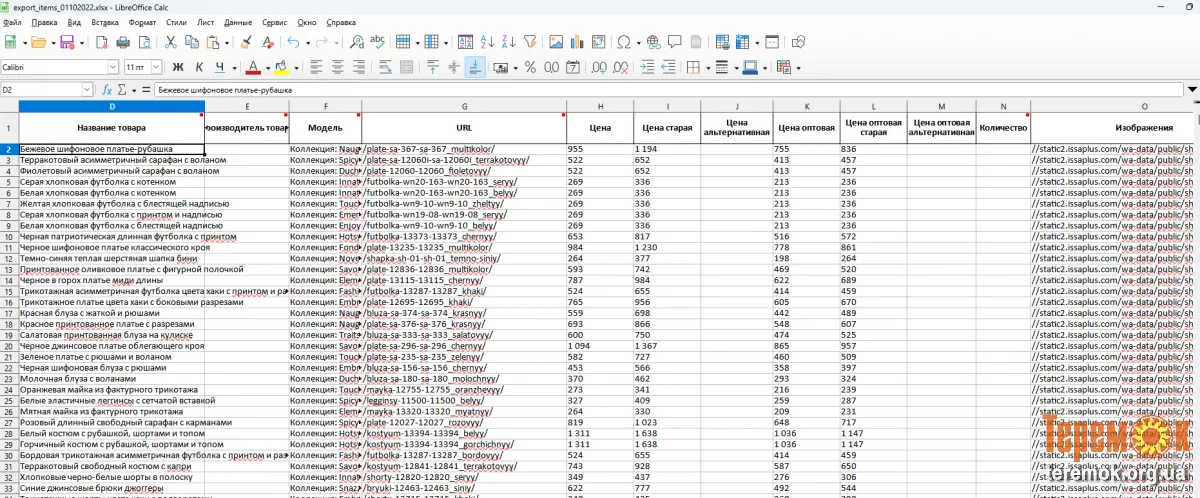
Task: Open the Формат menu
Action: pyautogui.click(x=142, y=21)
